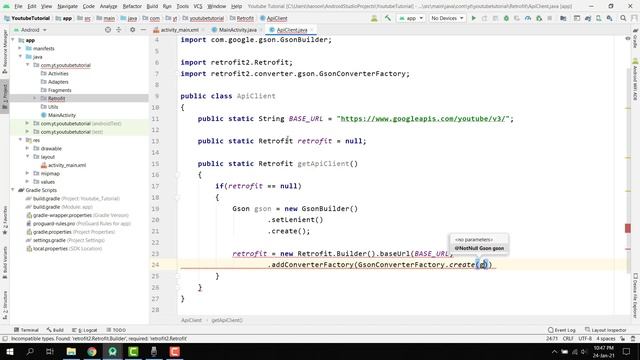Click the UTF-8 encoding in status bar
This screenshot has height=360, width=640.
pos(585,338)
